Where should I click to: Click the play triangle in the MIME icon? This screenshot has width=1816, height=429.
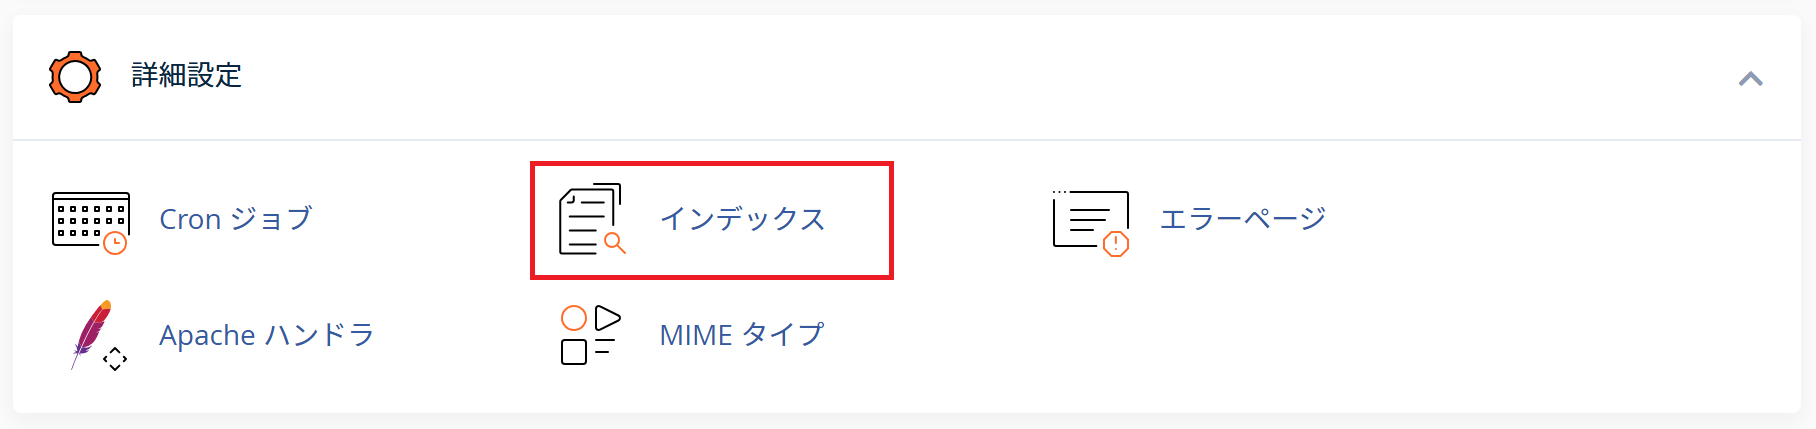(x=608, y=318)
